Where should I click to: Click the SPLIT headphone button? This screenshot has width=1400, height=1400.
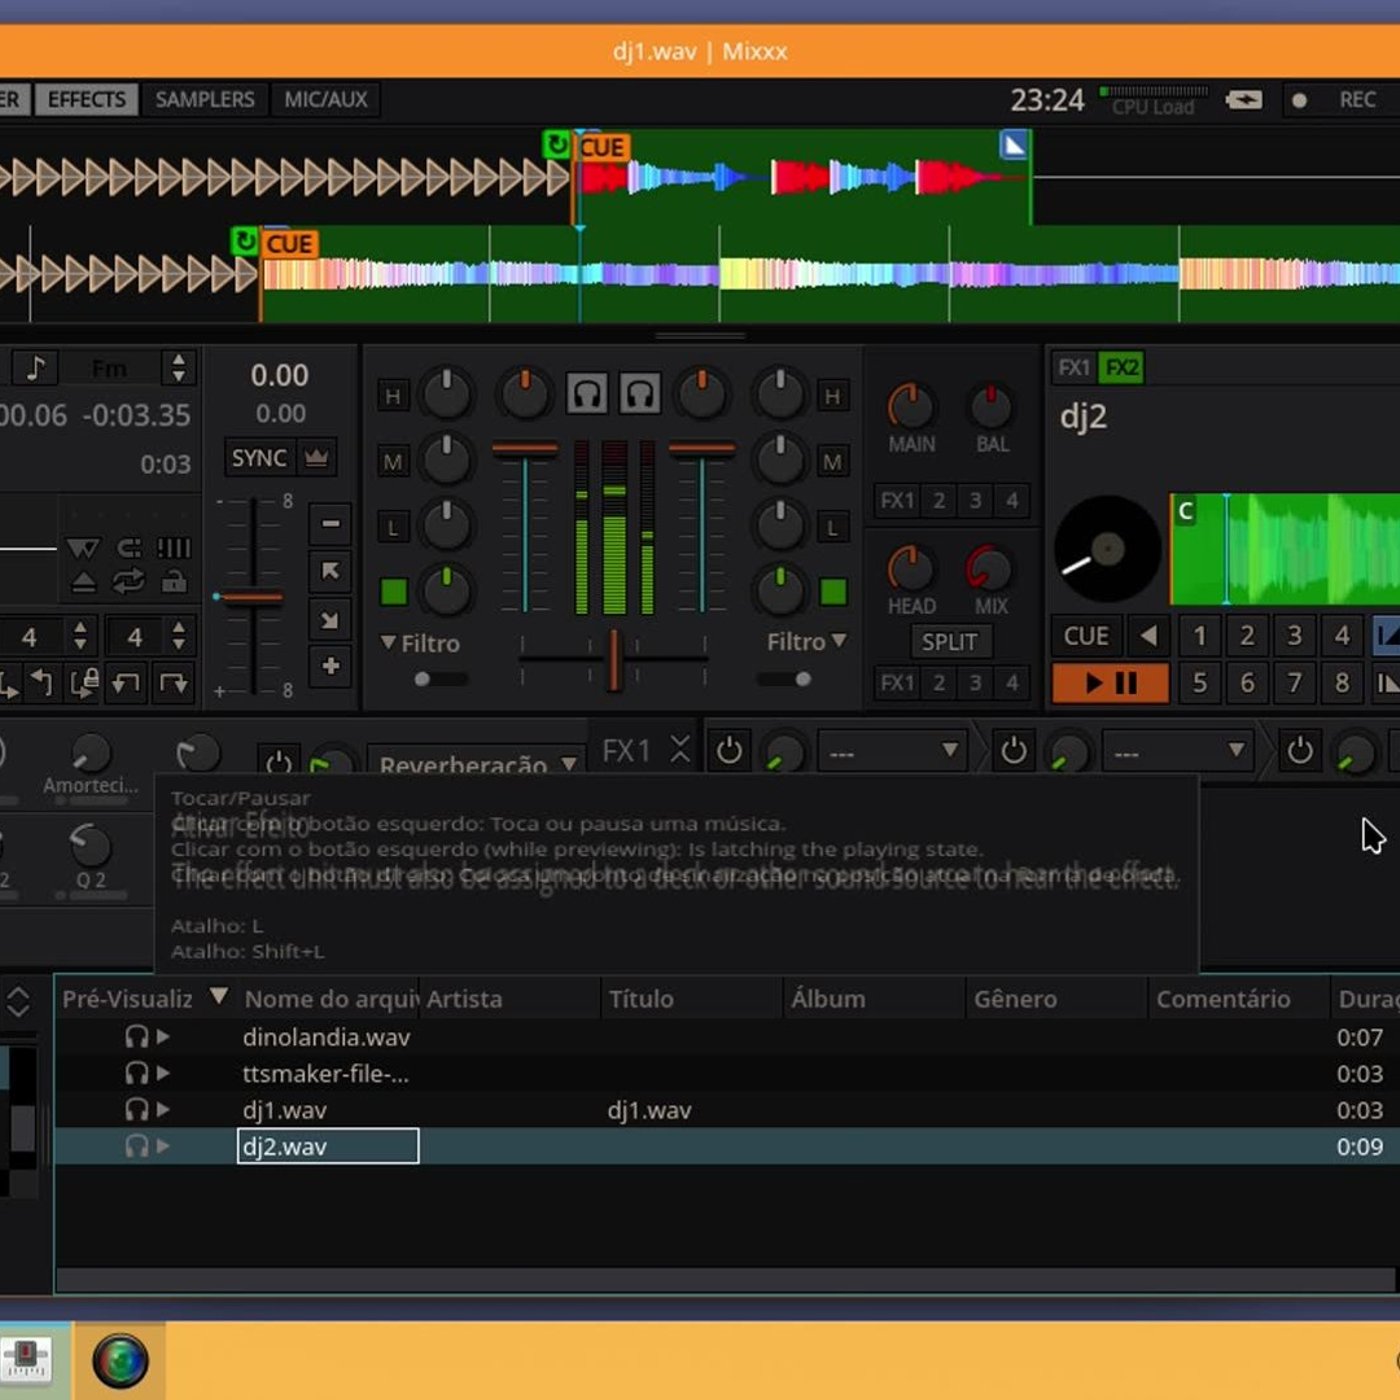pyautogui.click(x=949, y=642)
